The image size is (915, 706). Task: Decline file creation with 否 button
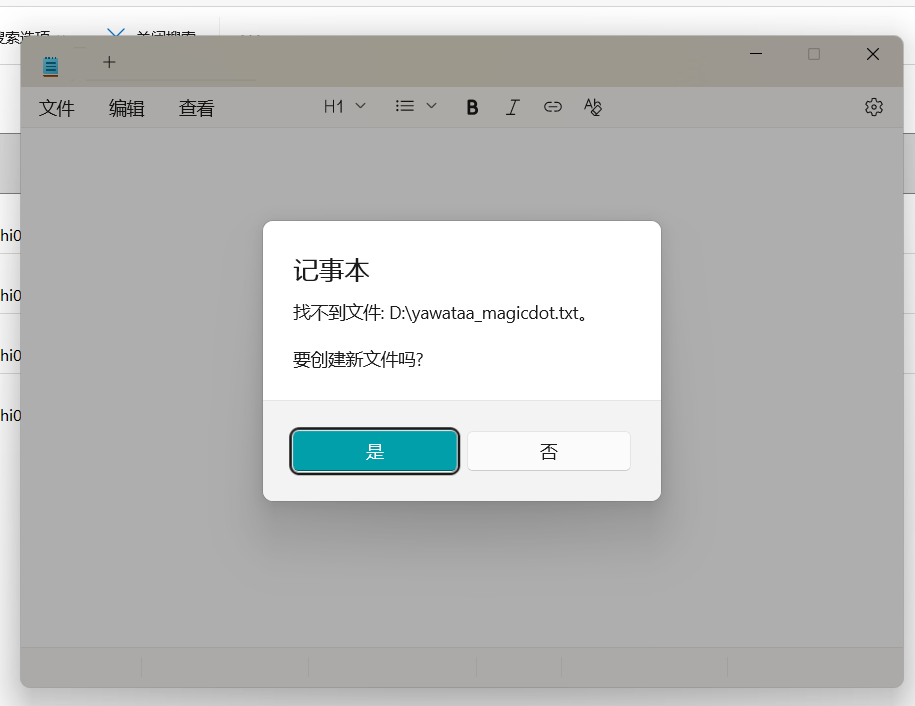click(x=549, y=451)
